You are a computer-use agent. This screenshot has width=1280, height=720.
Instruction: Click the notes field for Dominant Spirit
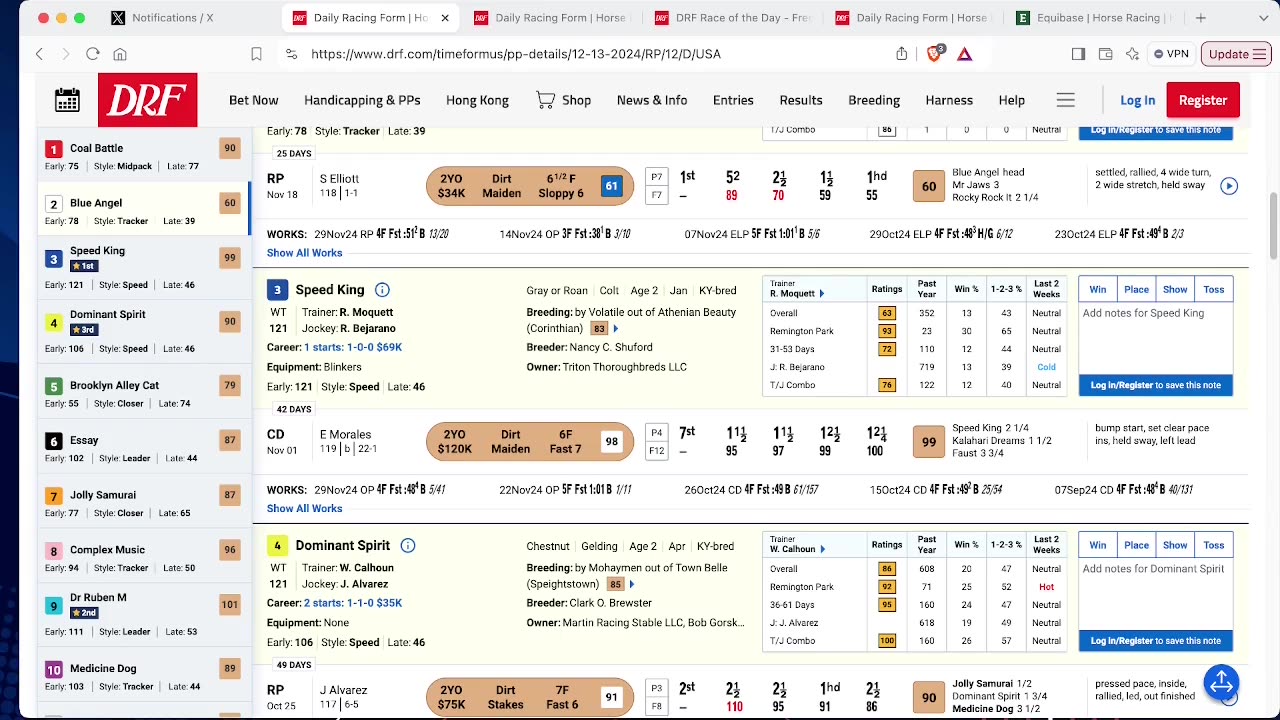point(1156,594)
